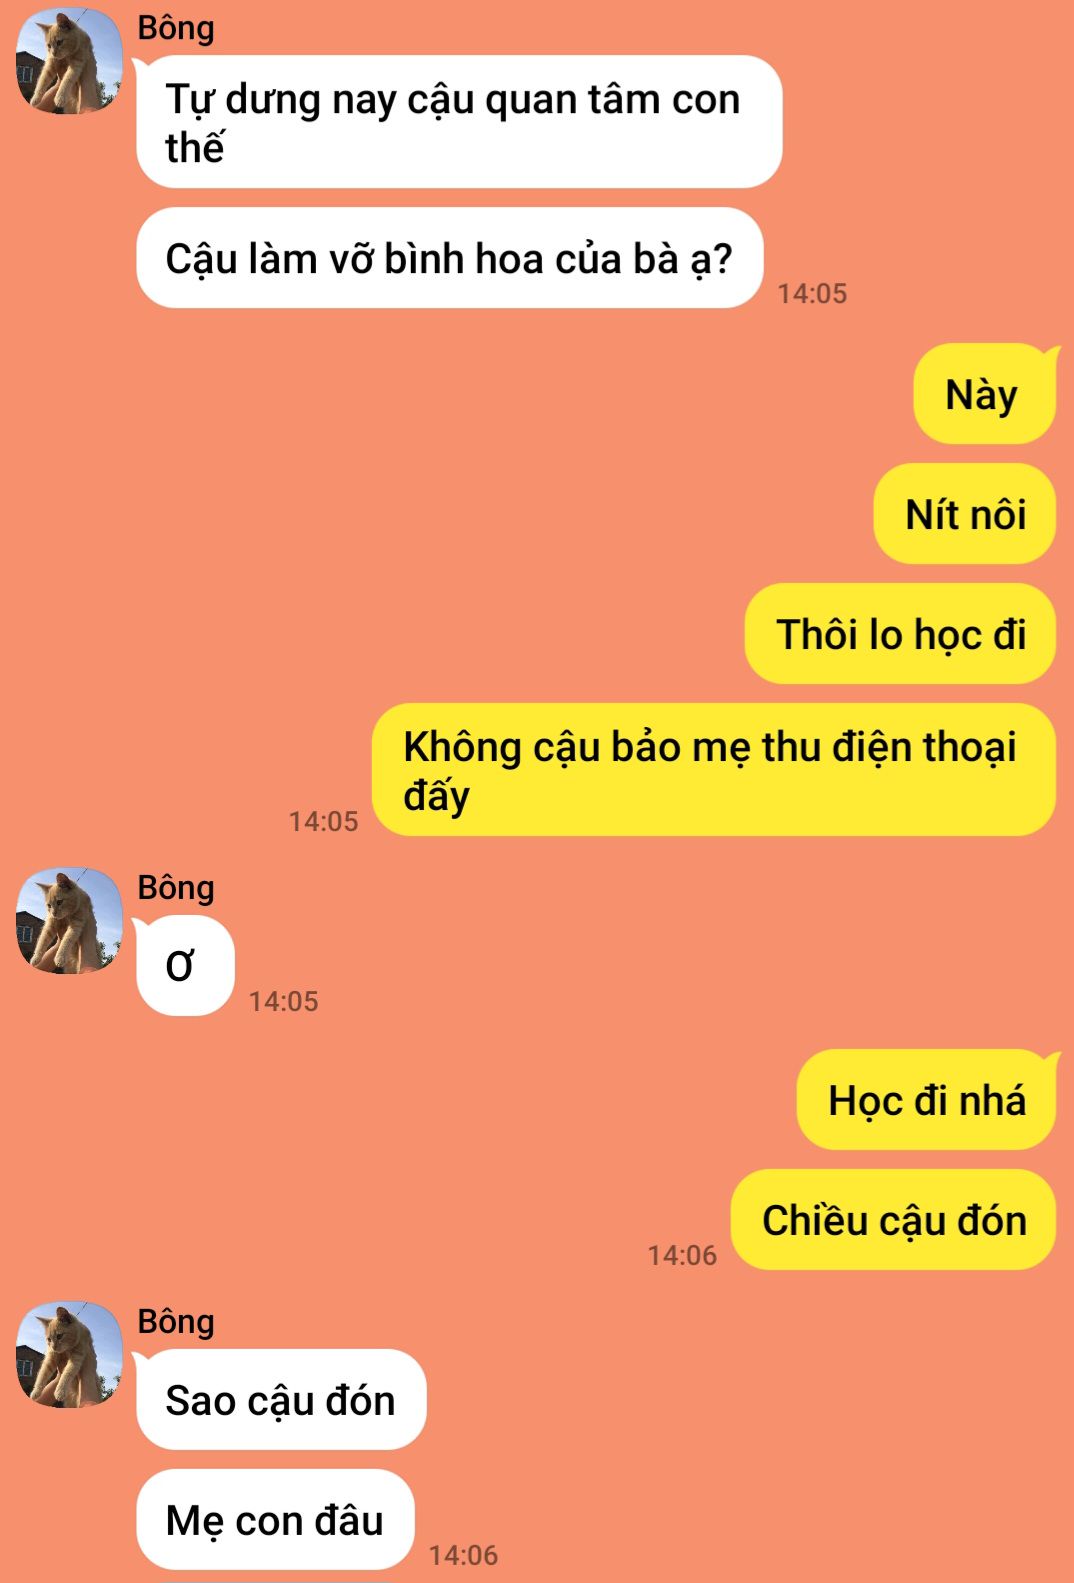This screenshot has height=1583, width=1074.
Task: Tap Bông's avatar beside the 'Ơ' message
Action: coord(69,920)
